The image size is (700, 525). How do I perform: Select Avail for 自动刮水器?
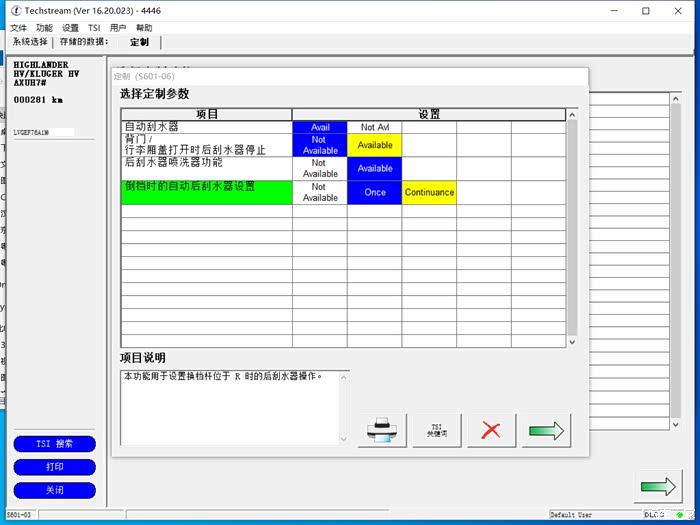tap(319, 127)
